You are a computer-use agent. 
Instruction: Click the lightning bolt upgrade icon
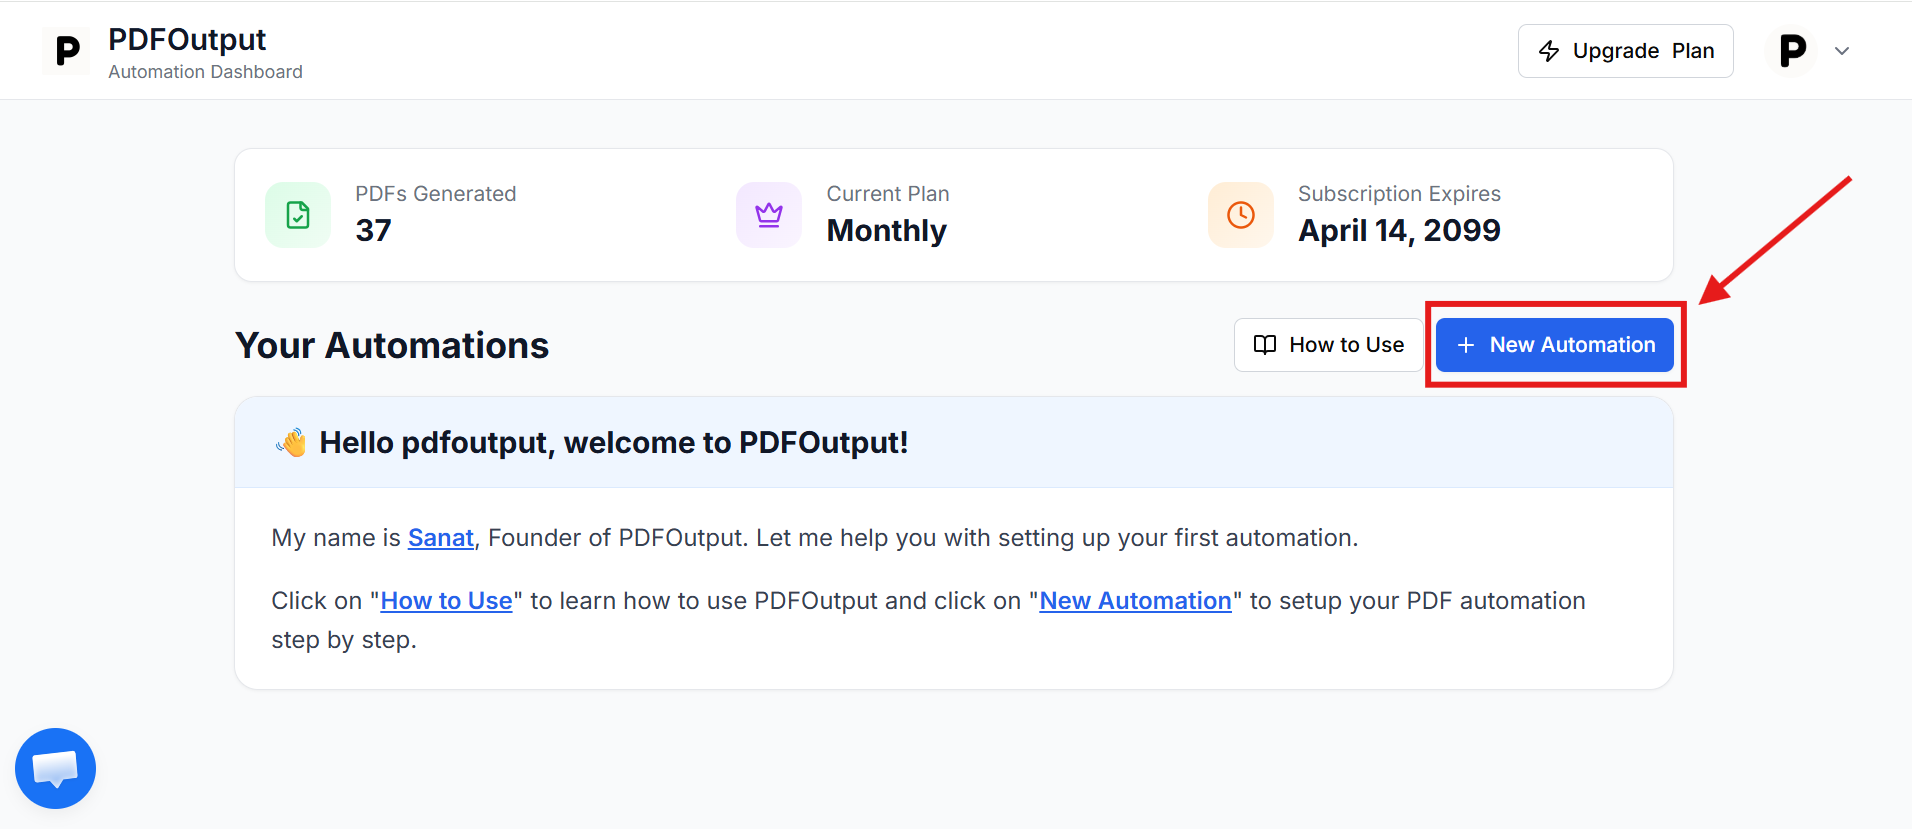pyautogui.click(x=1549, y=51)
